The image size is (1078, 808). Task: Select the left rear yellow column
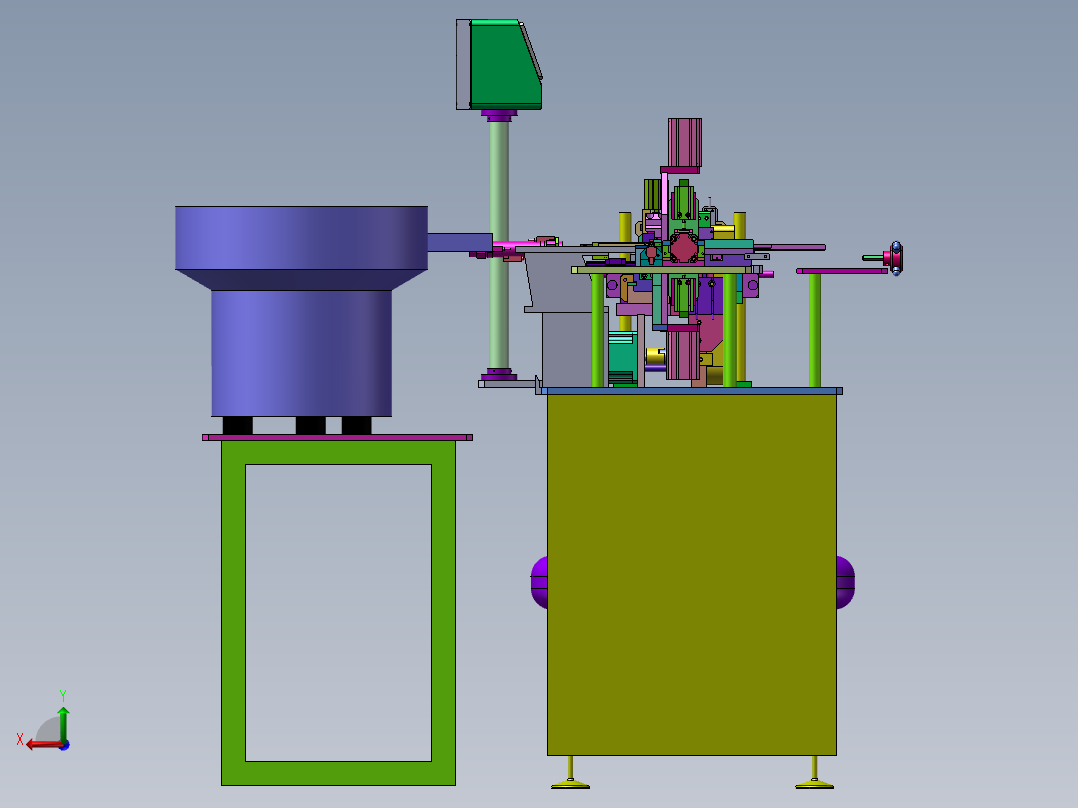tap(625, 227)
